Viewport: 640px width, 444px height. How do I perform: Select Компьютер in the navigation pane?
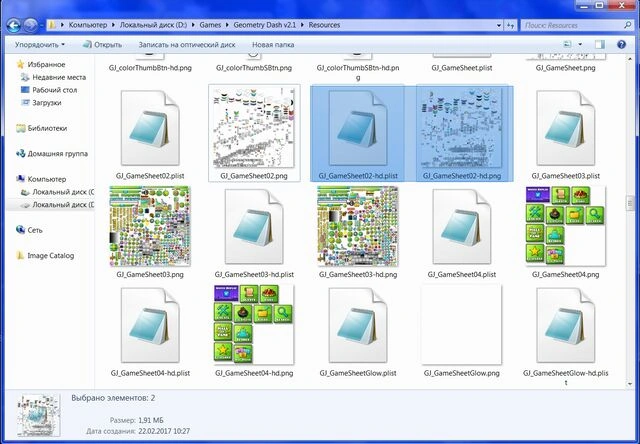click(41, 179)
